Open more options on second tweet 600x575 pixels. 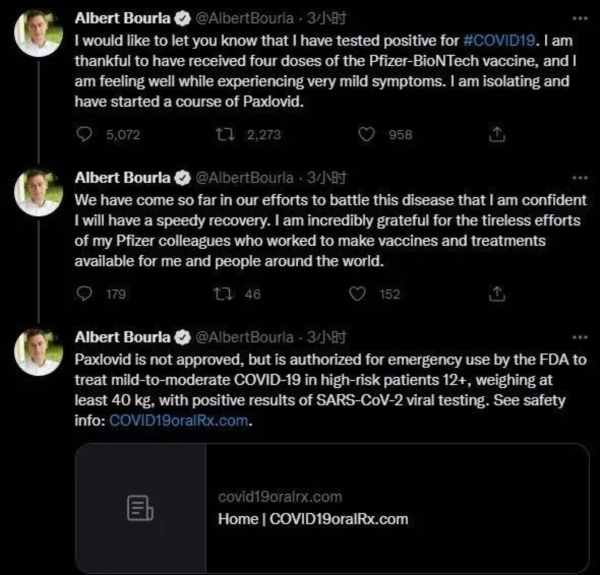click(x=580, y=178)
